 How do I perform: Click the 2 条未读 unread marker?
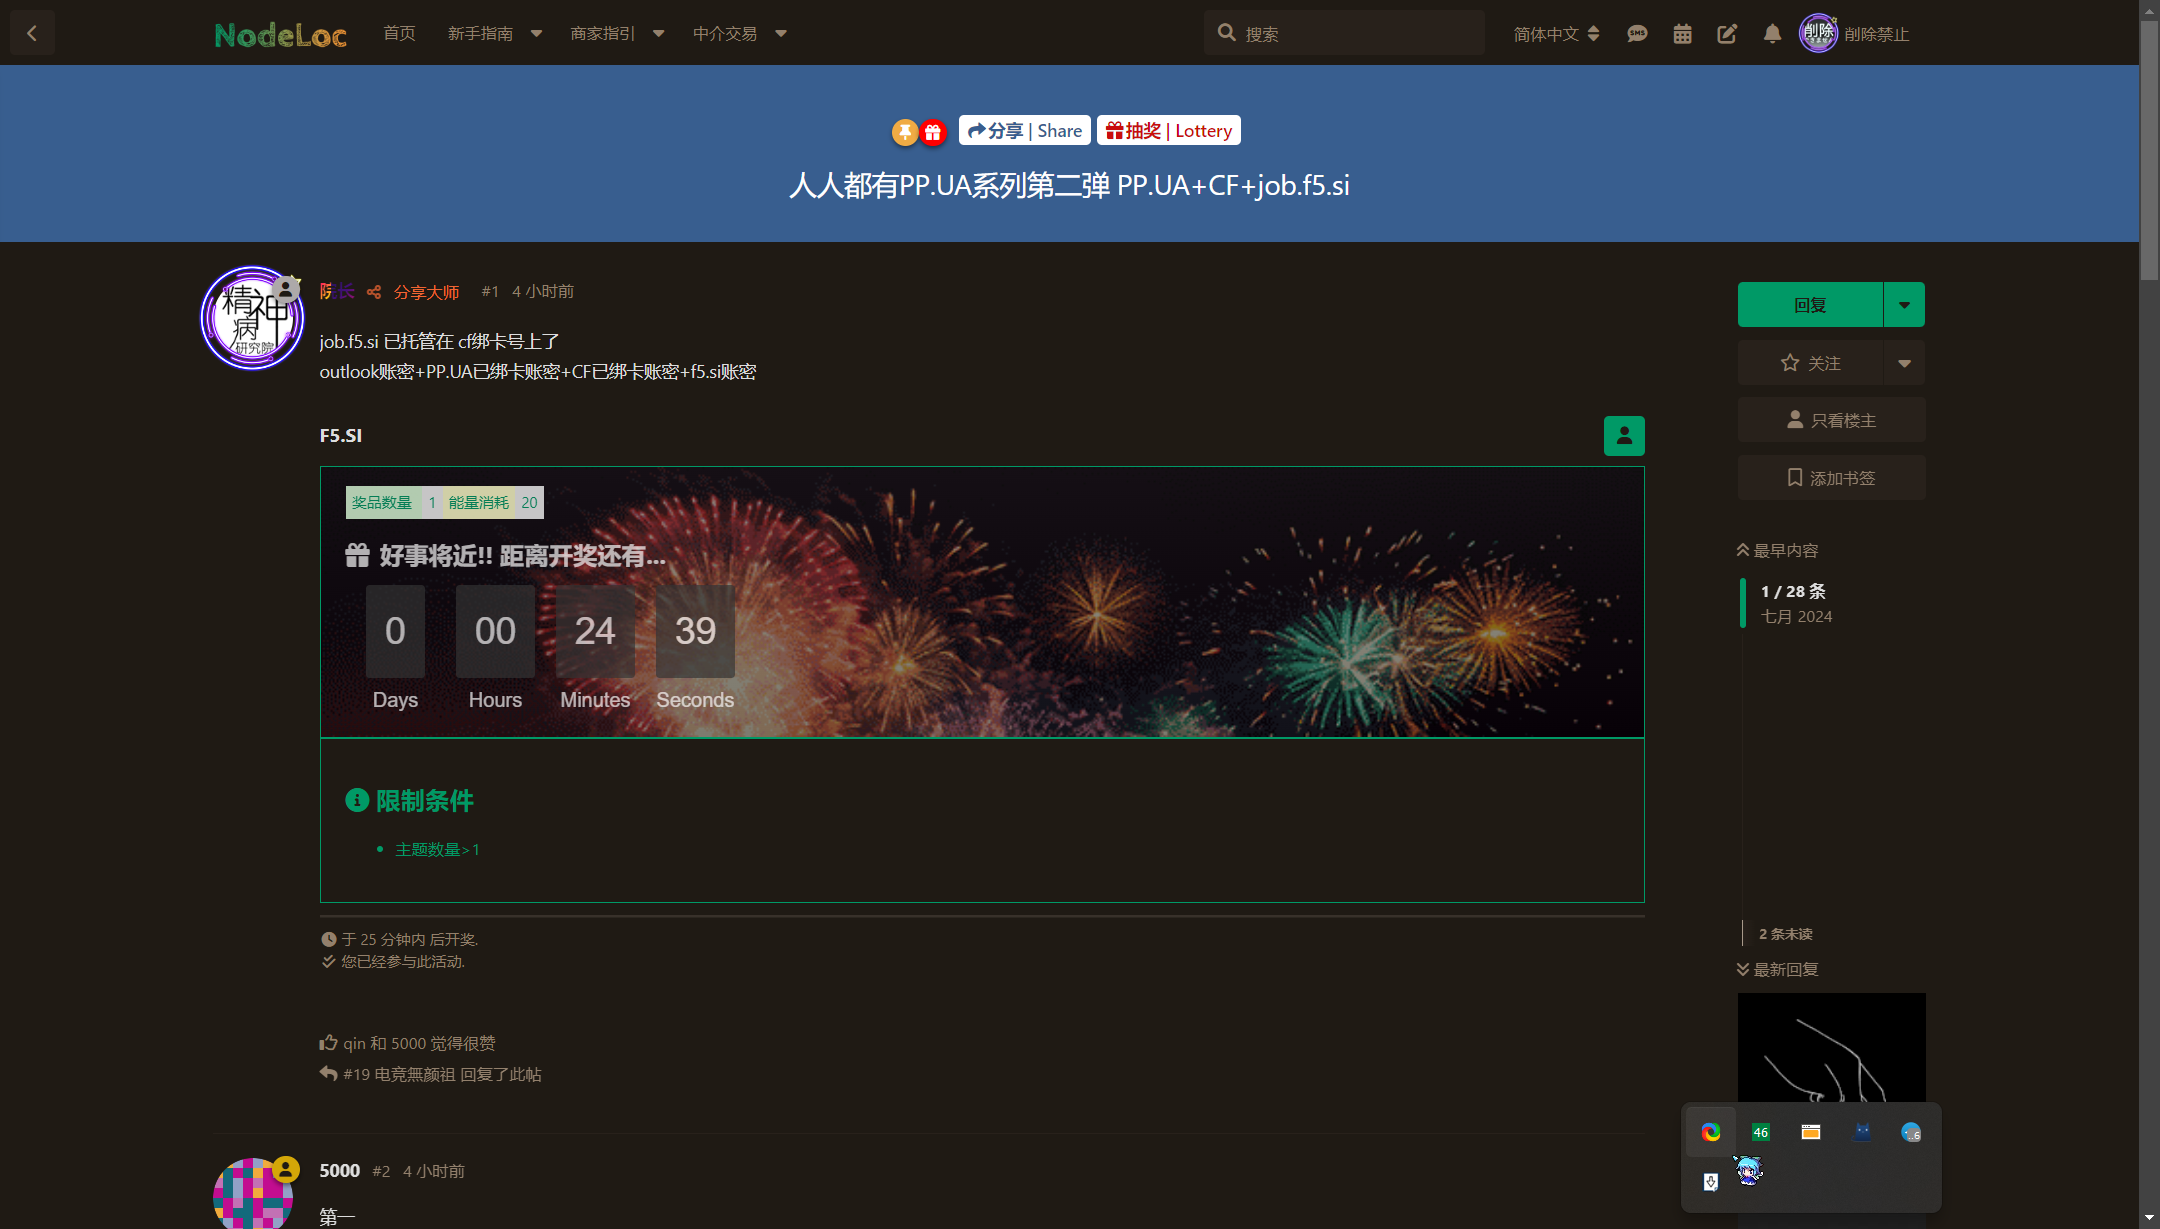(1786, 934)
